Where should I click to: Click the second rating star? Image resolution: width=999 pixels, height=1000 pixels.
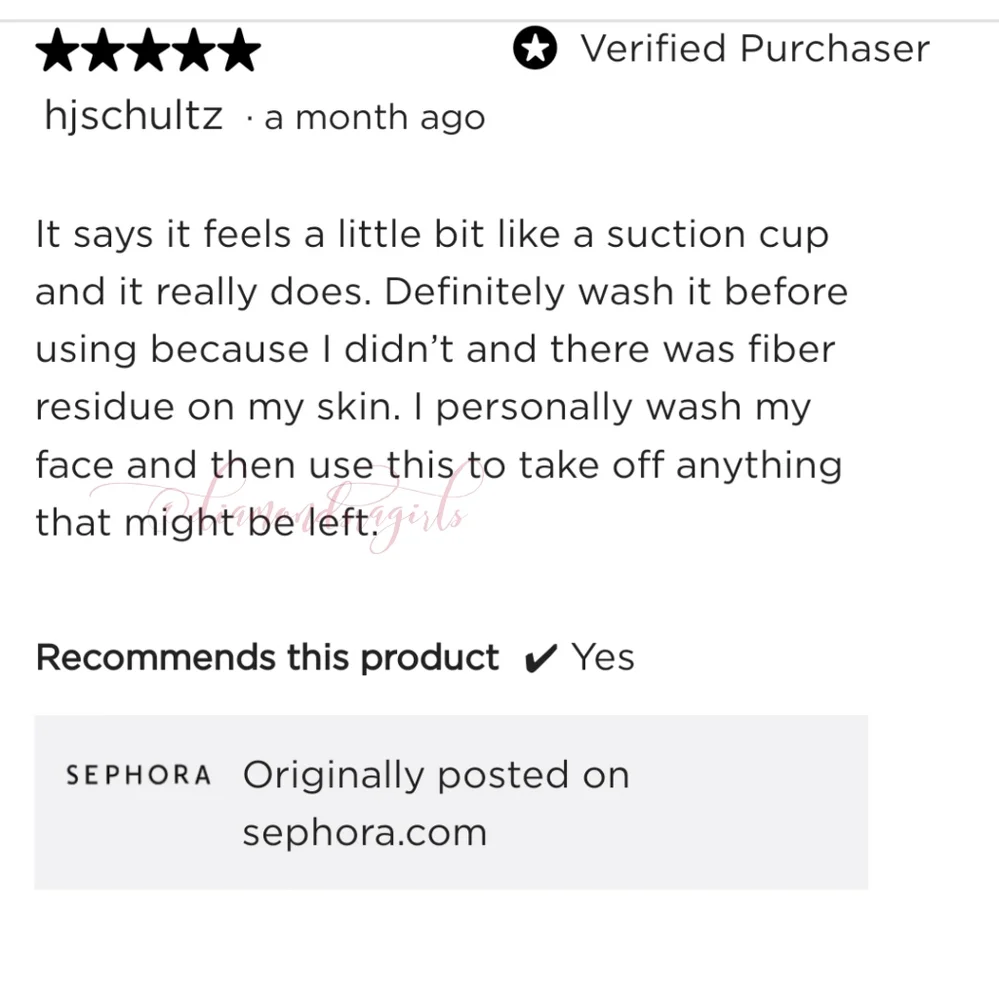pos(103,50)
